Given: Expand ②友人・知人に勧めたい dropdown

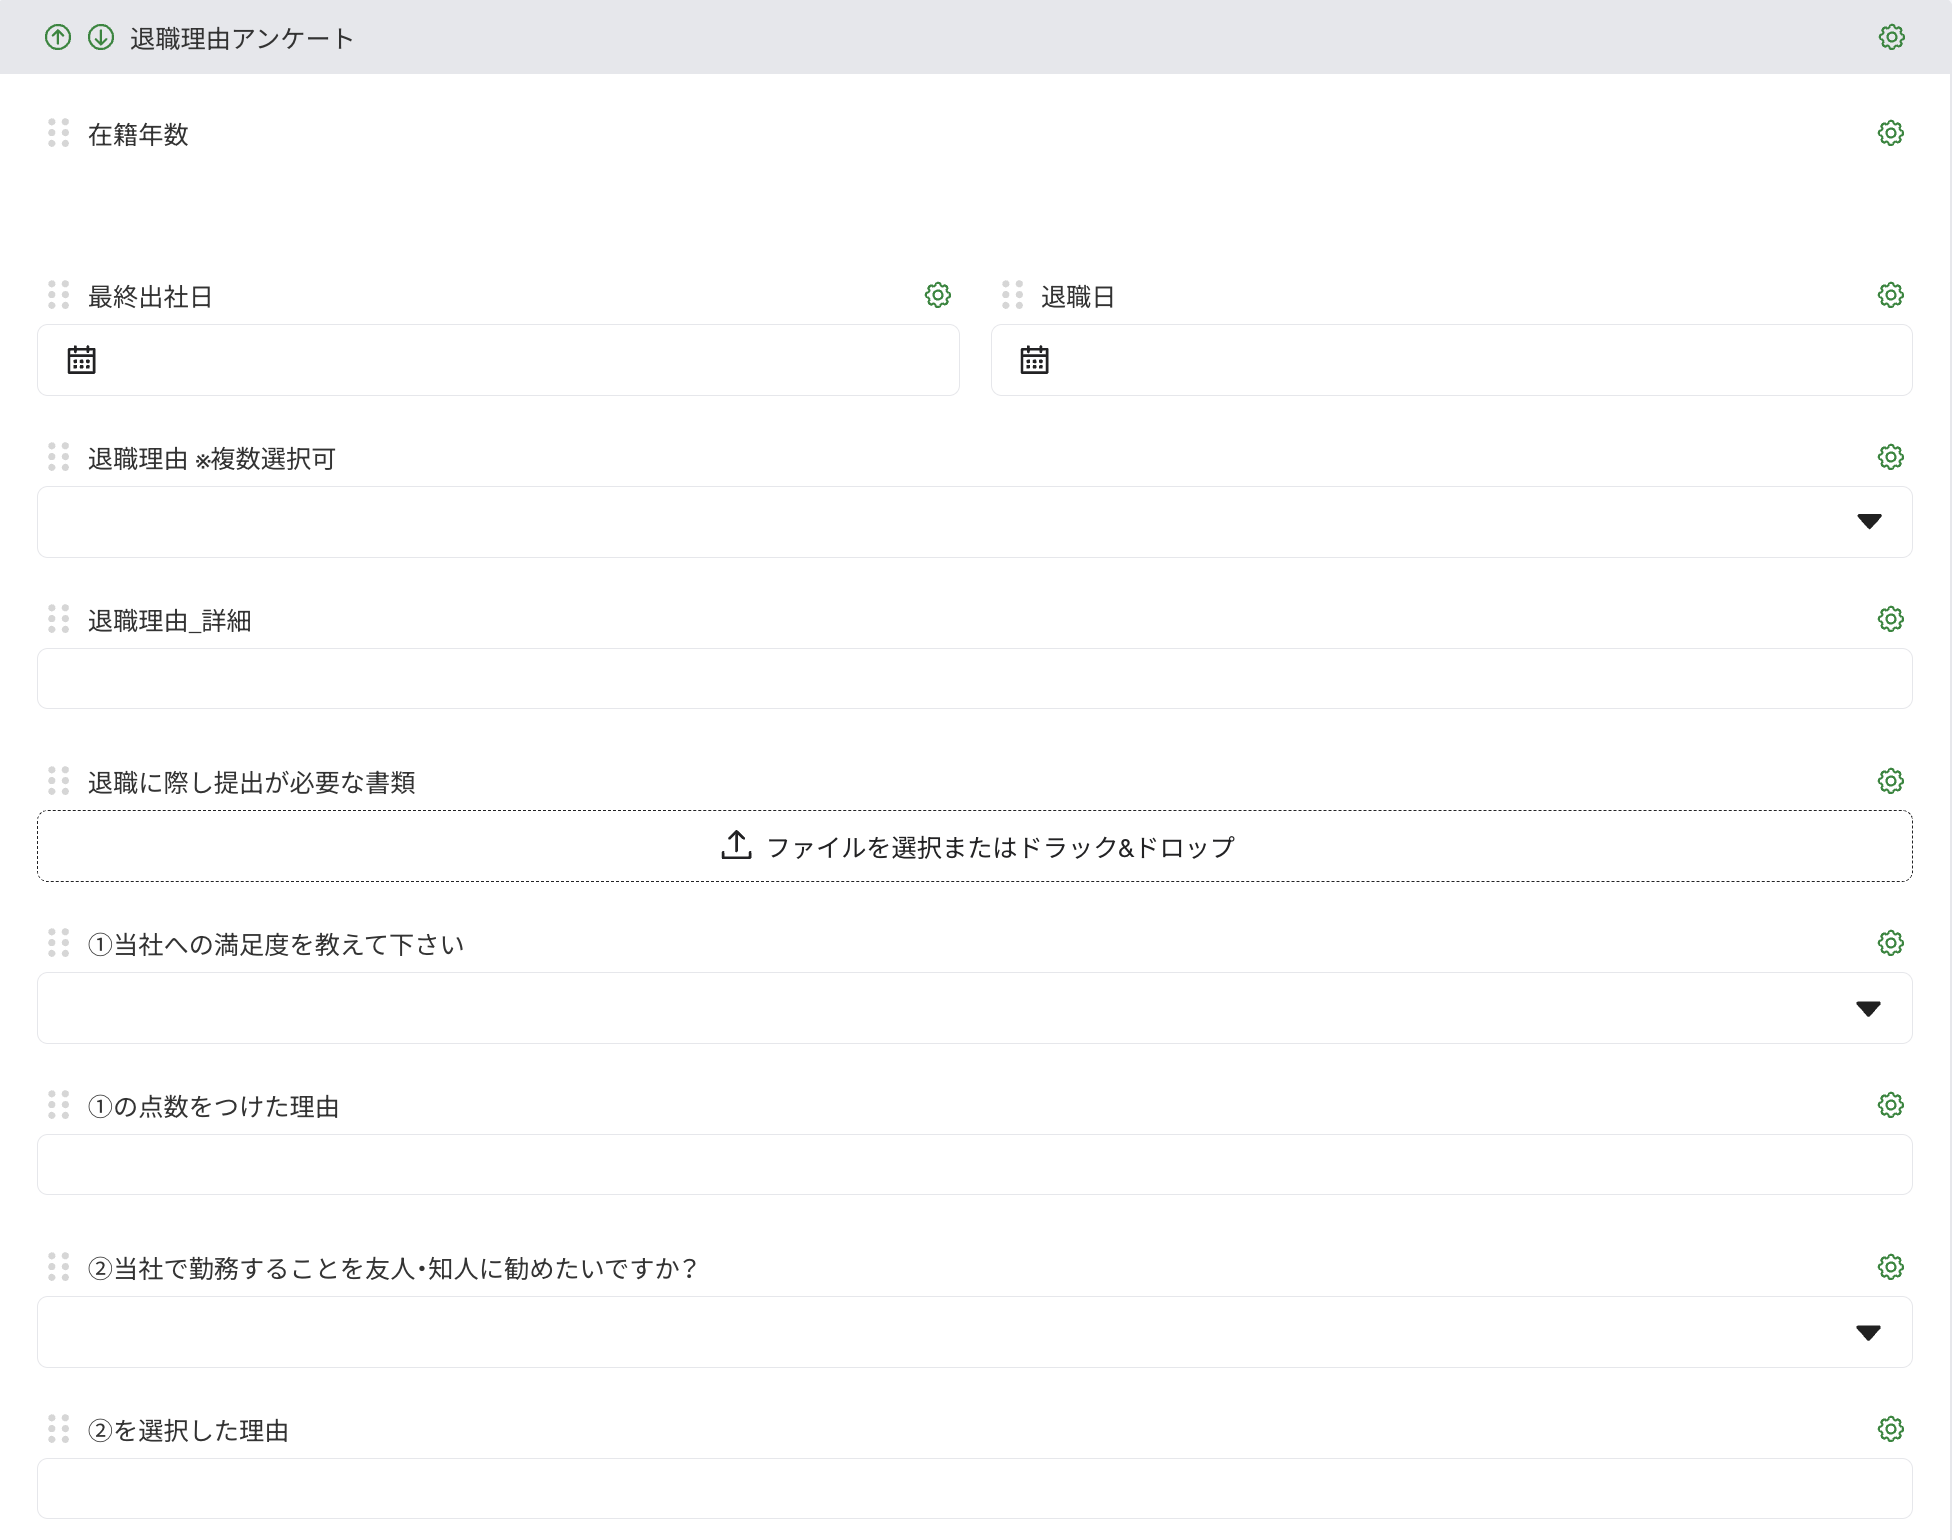Looking at the screenshot, I should (1868, 1332).
